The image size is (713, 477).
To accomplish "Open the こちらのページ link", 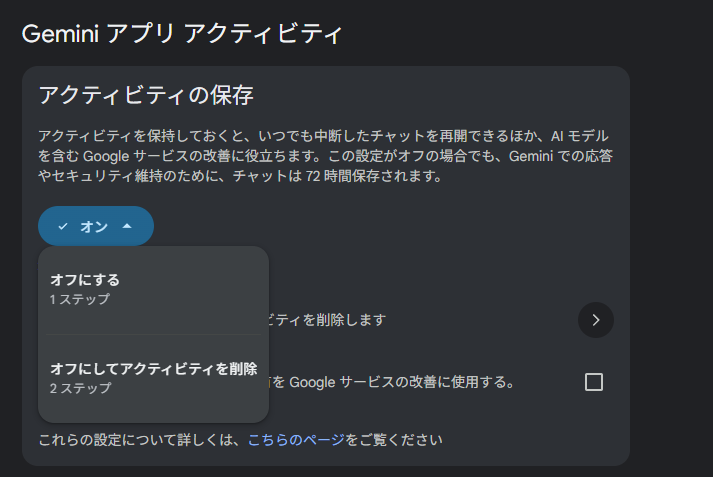I will tap(296, 440).
